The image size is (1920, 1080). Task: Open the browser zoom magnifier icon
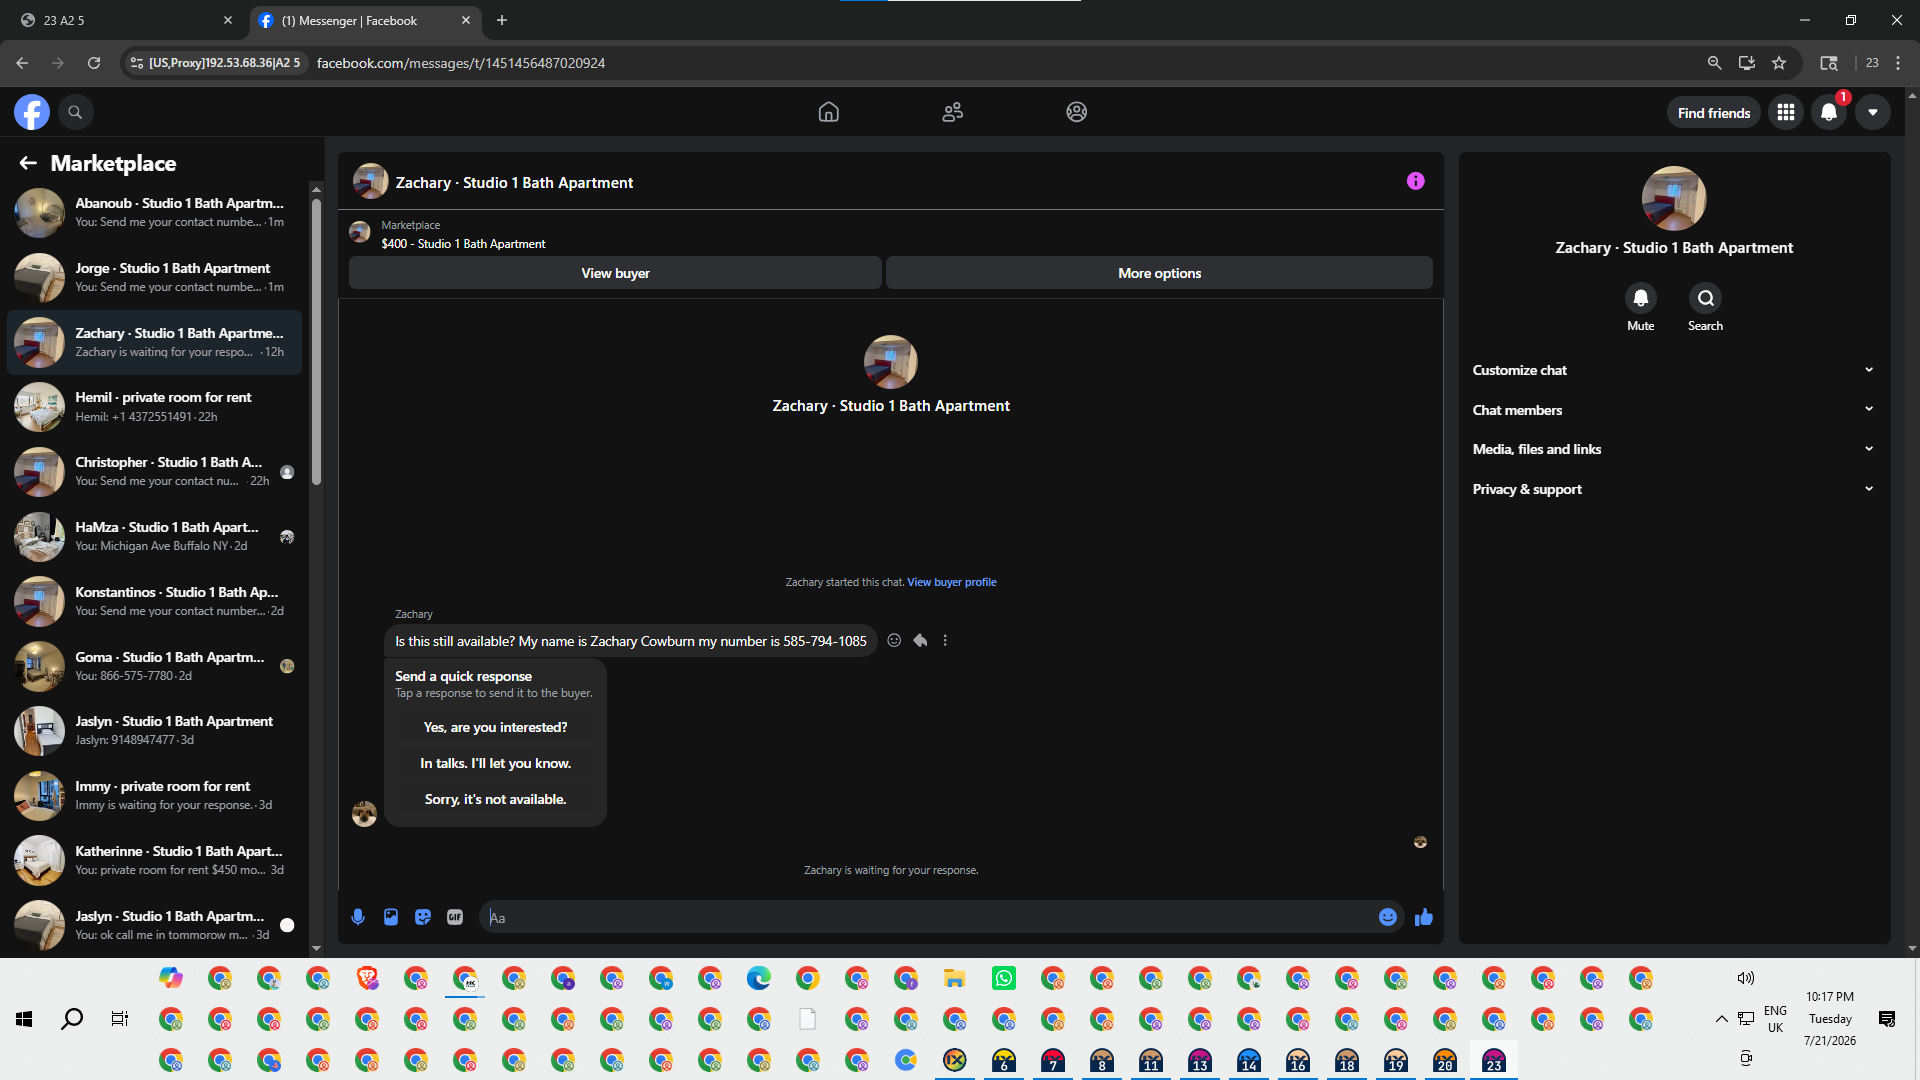point(1714,63)
